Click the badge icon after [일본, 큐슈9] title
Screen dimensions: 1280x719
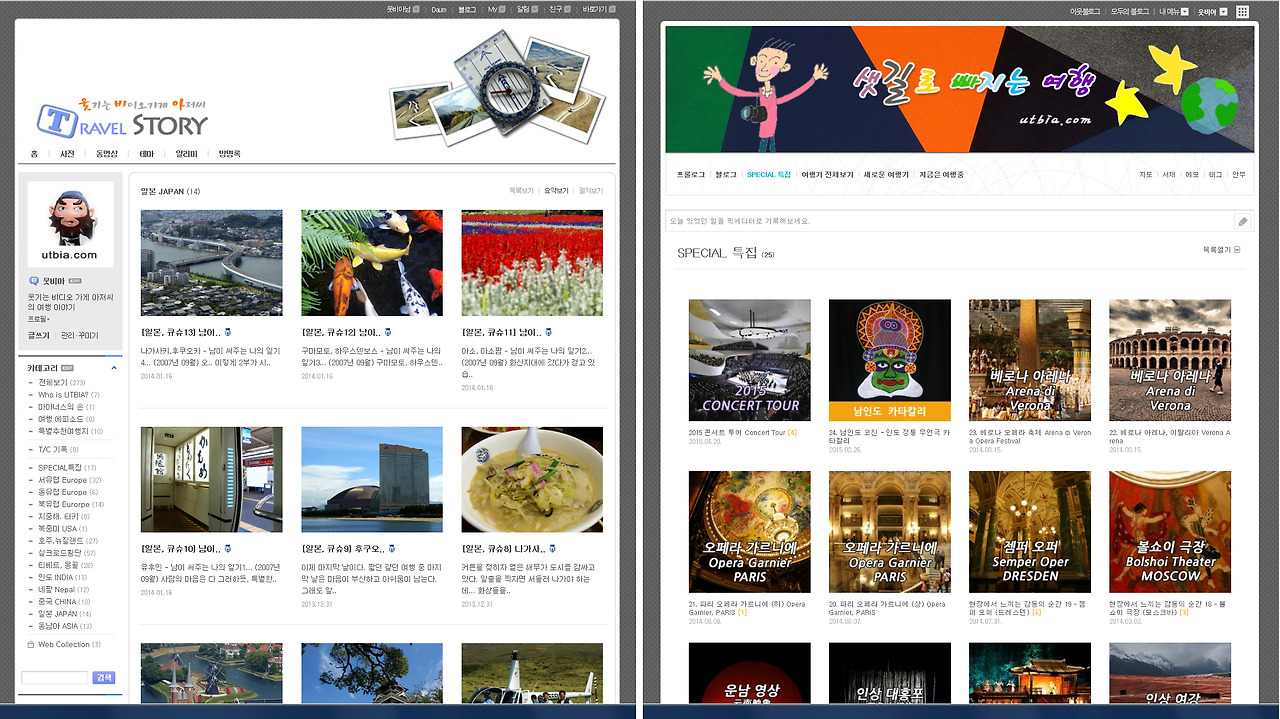[393, 548]
